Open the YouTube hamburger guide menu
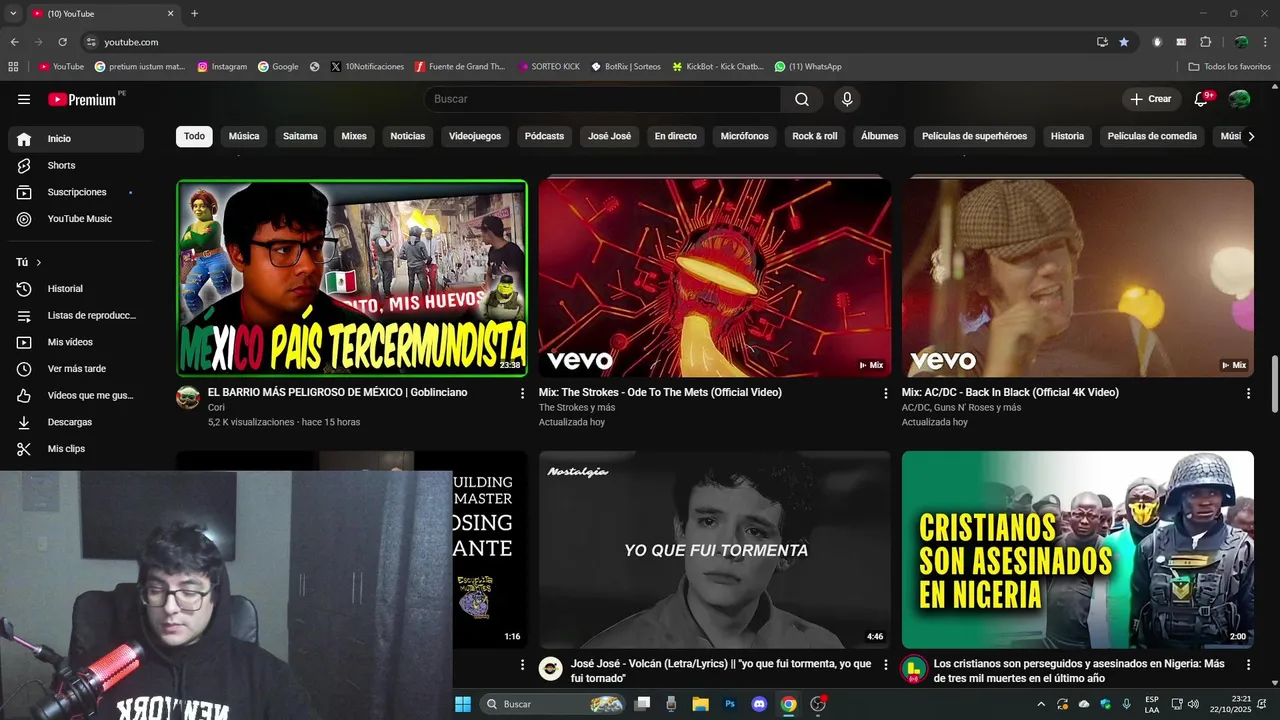The image size is (1280, 720). point(24,99)
